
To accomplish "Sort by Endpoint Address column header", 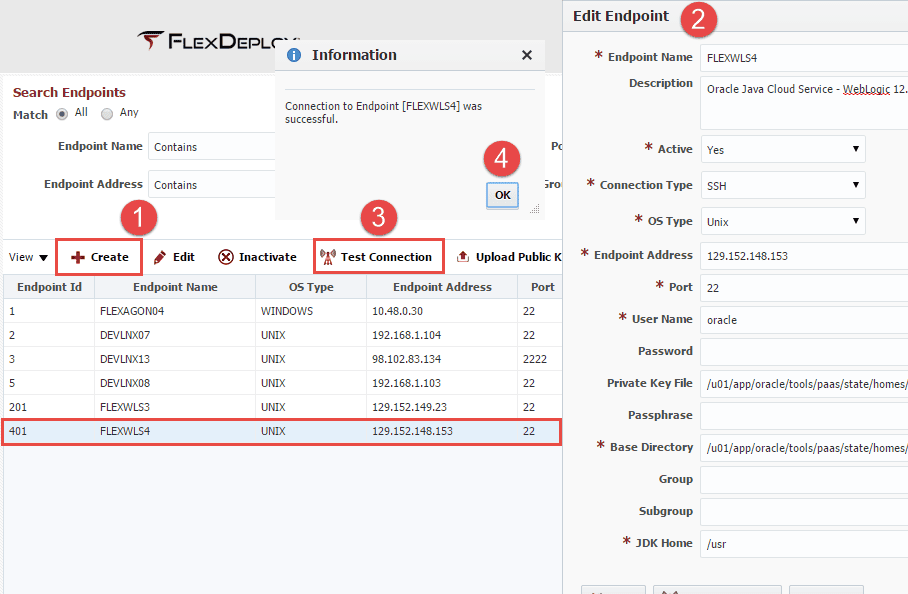I will pos(442,287).
